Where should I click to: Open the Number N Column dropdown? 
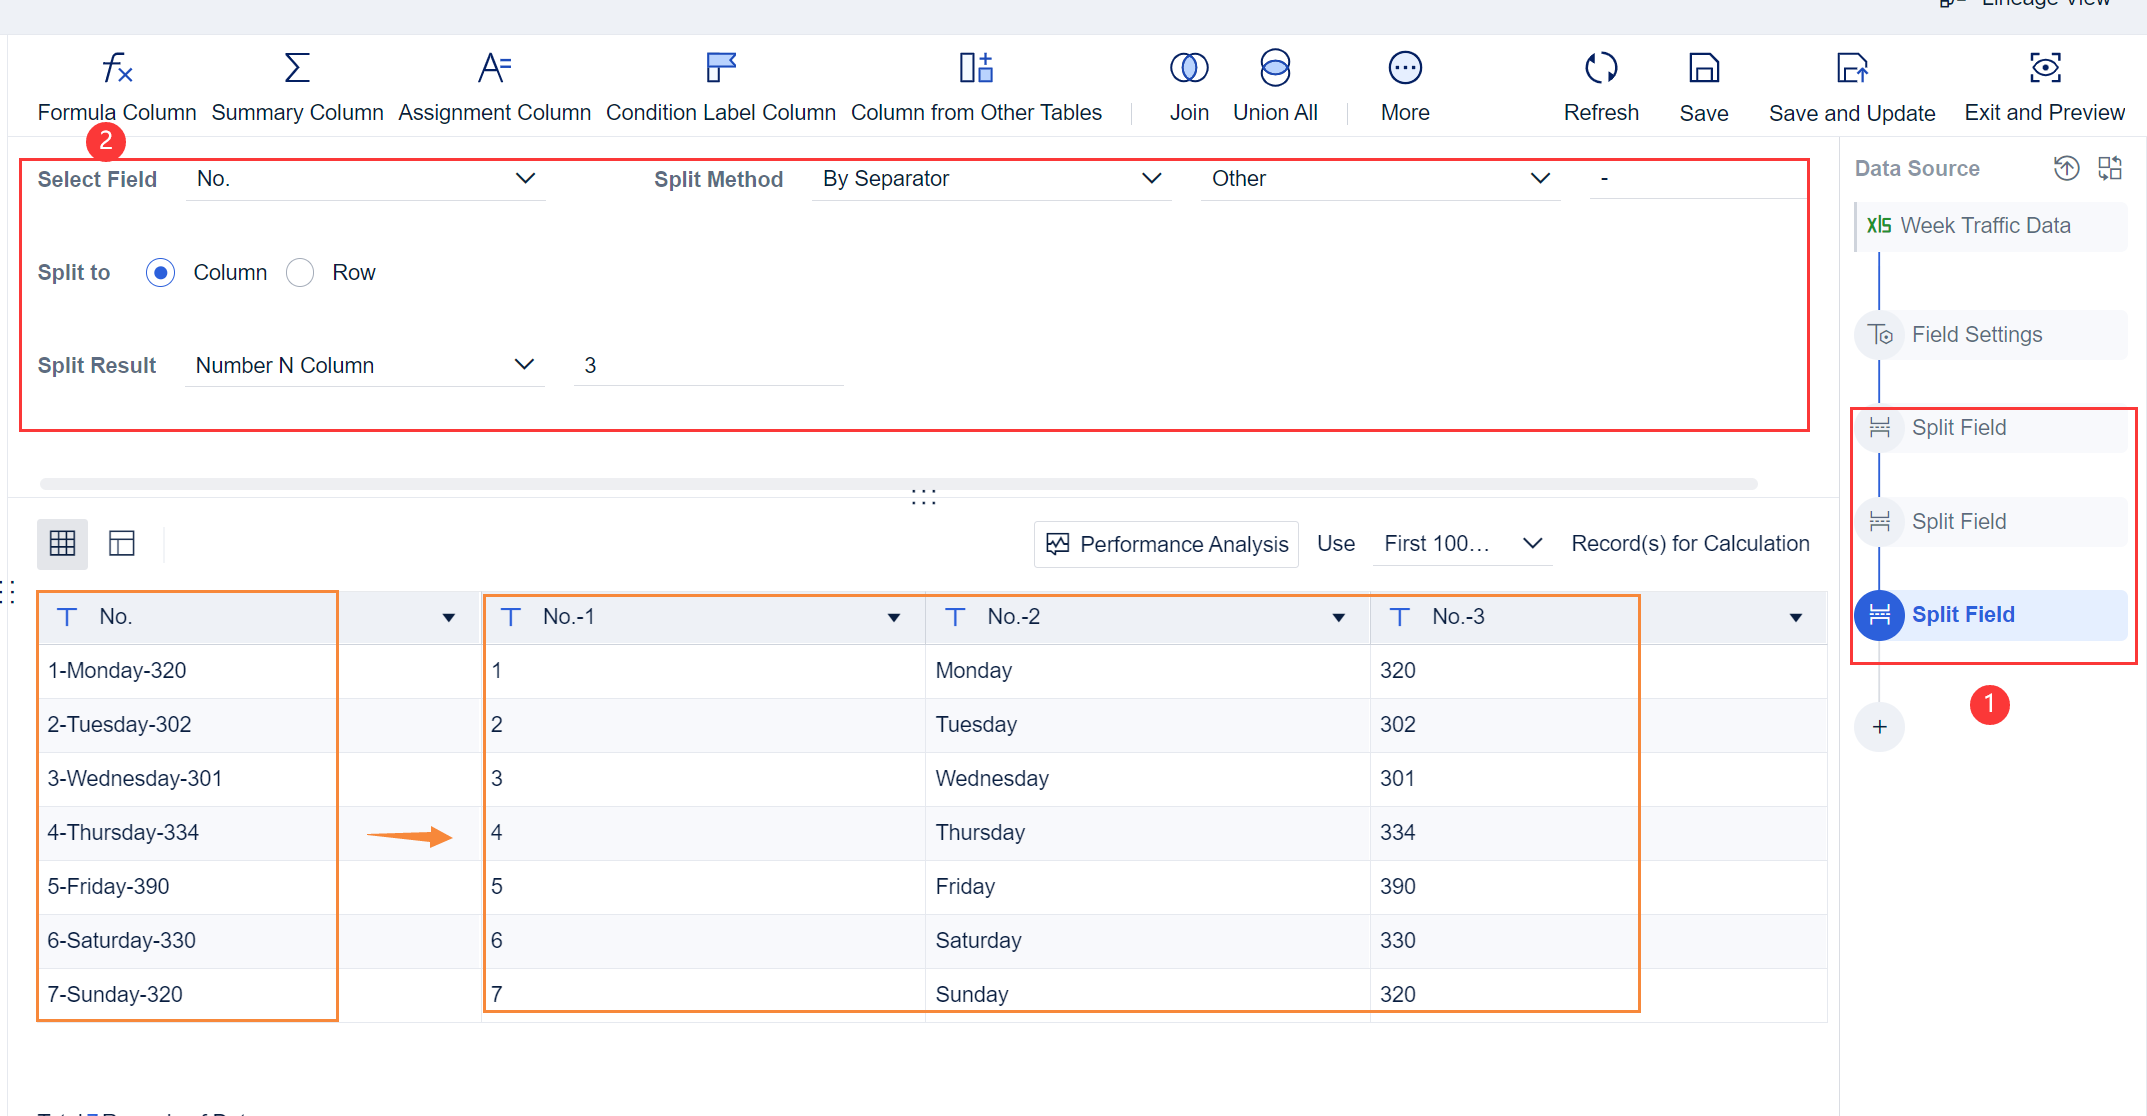(365, 365)
